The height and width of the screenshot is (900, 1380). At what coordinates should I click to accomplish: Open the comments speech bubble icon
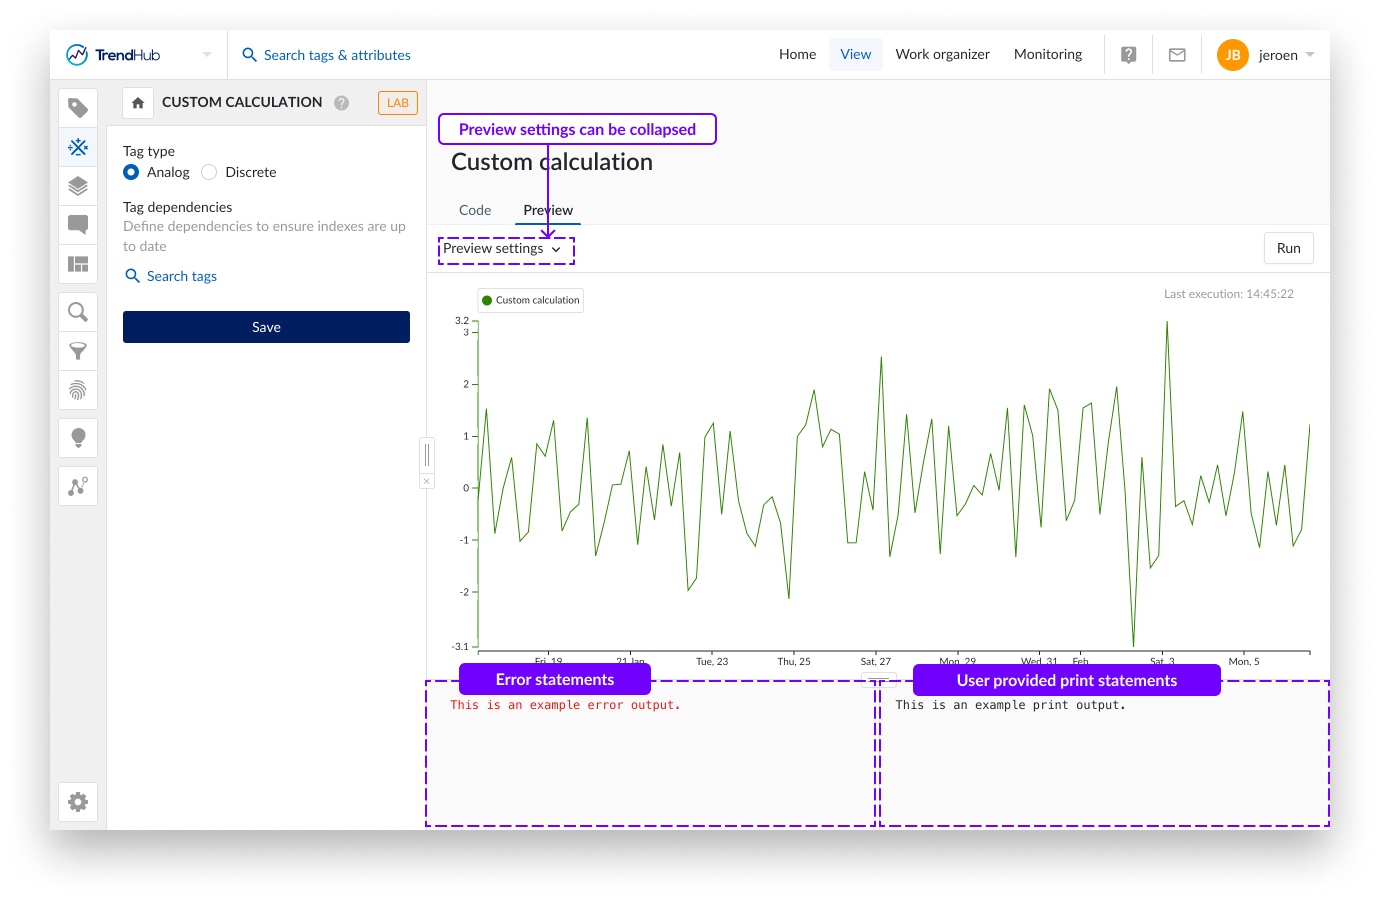[x=78, y=225]
